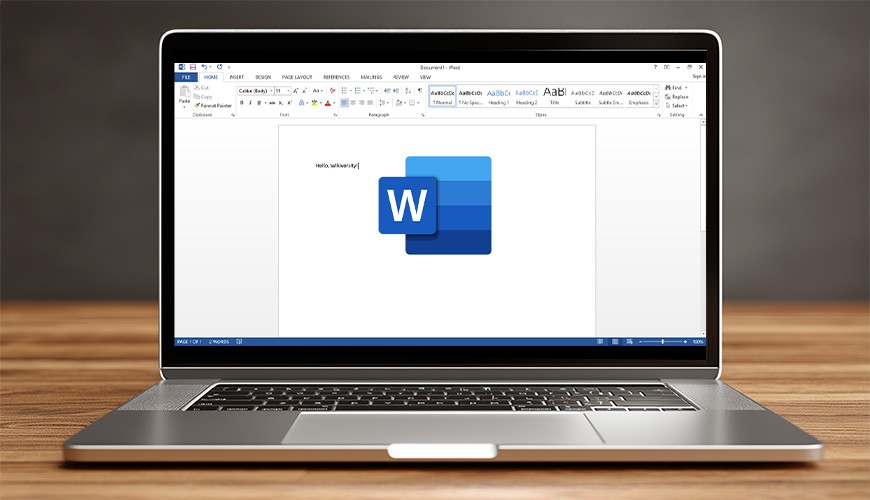Toggle italic formatting

click(250, 103)
